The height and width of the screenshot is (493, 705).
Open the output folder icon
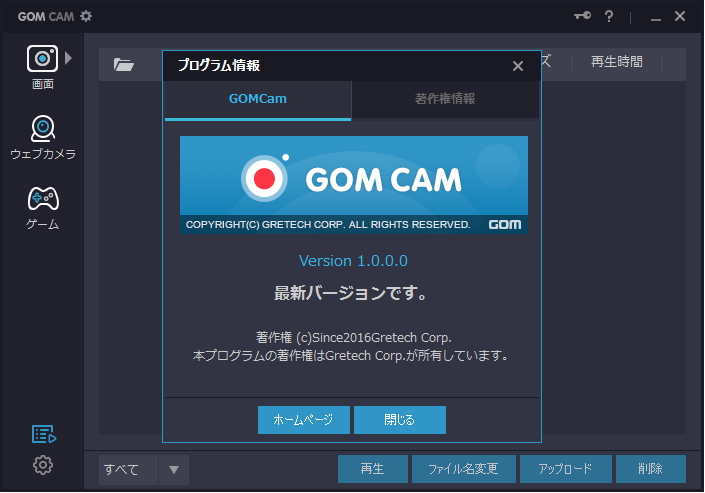[x=124, y=65]
